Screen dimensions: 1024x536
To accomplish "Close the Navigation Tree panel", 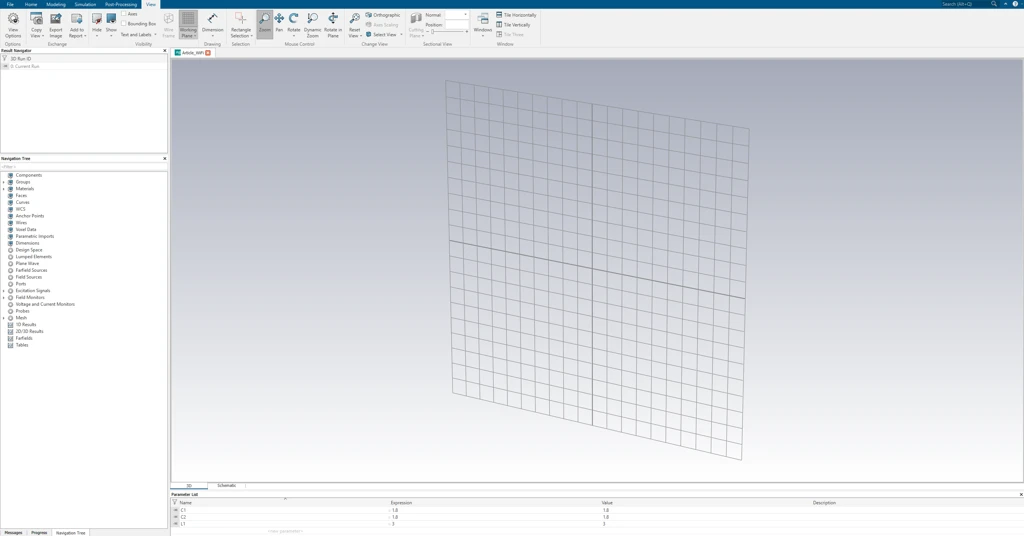I will (165, 159).
